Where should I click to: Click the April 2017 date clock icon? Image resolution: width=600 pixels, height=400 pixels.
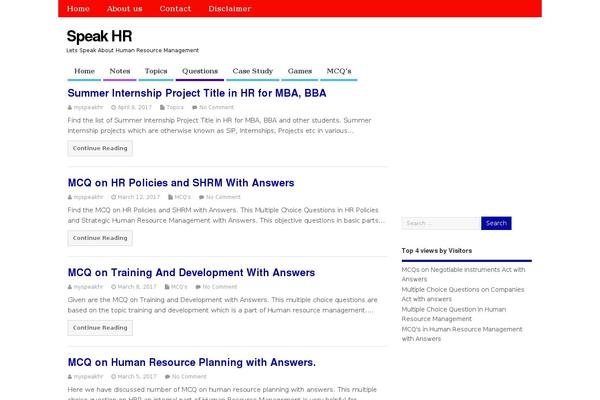pos(113,108)
